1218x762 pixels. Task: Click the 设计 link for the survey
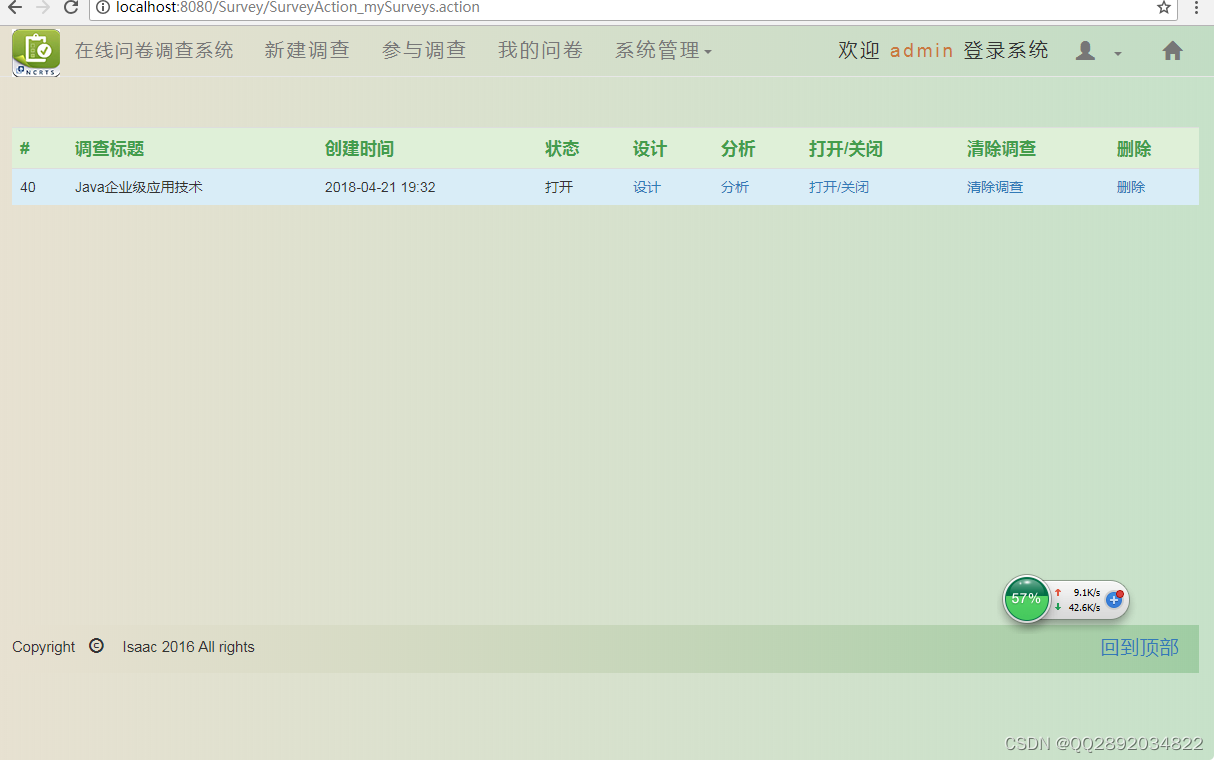pos(647,186)
